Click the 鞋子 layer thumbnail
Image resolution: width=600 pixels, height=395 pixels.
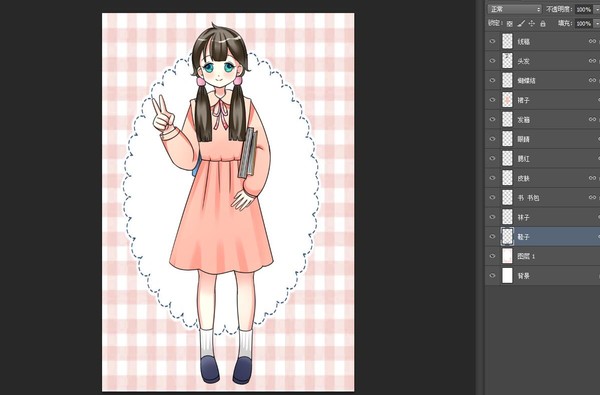coord(507,237)
